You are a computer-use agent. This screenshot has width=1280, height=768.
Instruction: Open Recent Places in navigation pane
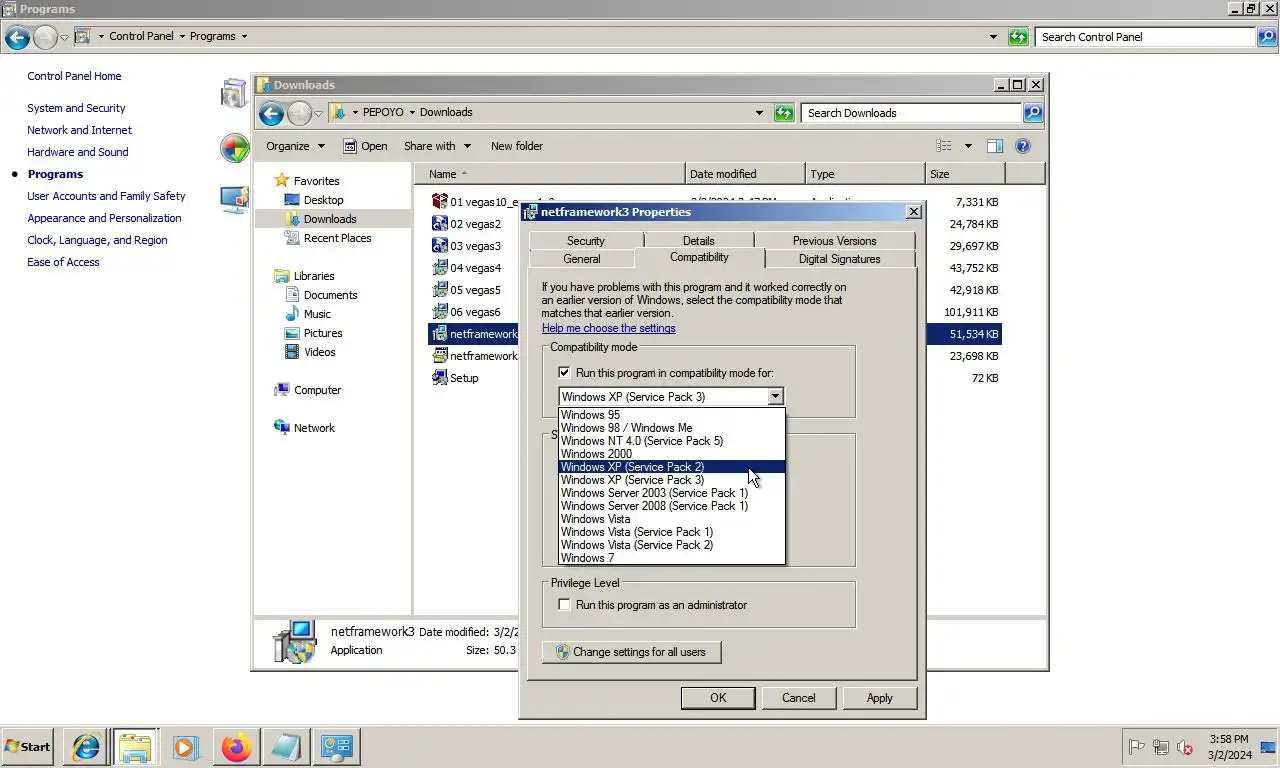pos(328,238)
